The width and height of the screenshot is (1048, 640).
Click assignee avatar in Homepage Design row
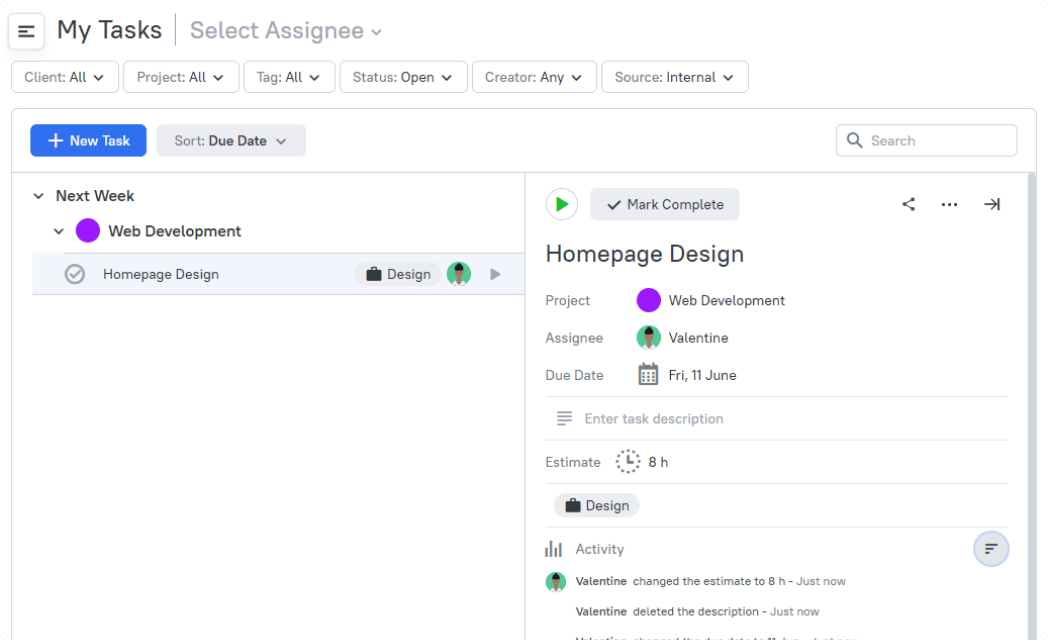pos(458,274)
